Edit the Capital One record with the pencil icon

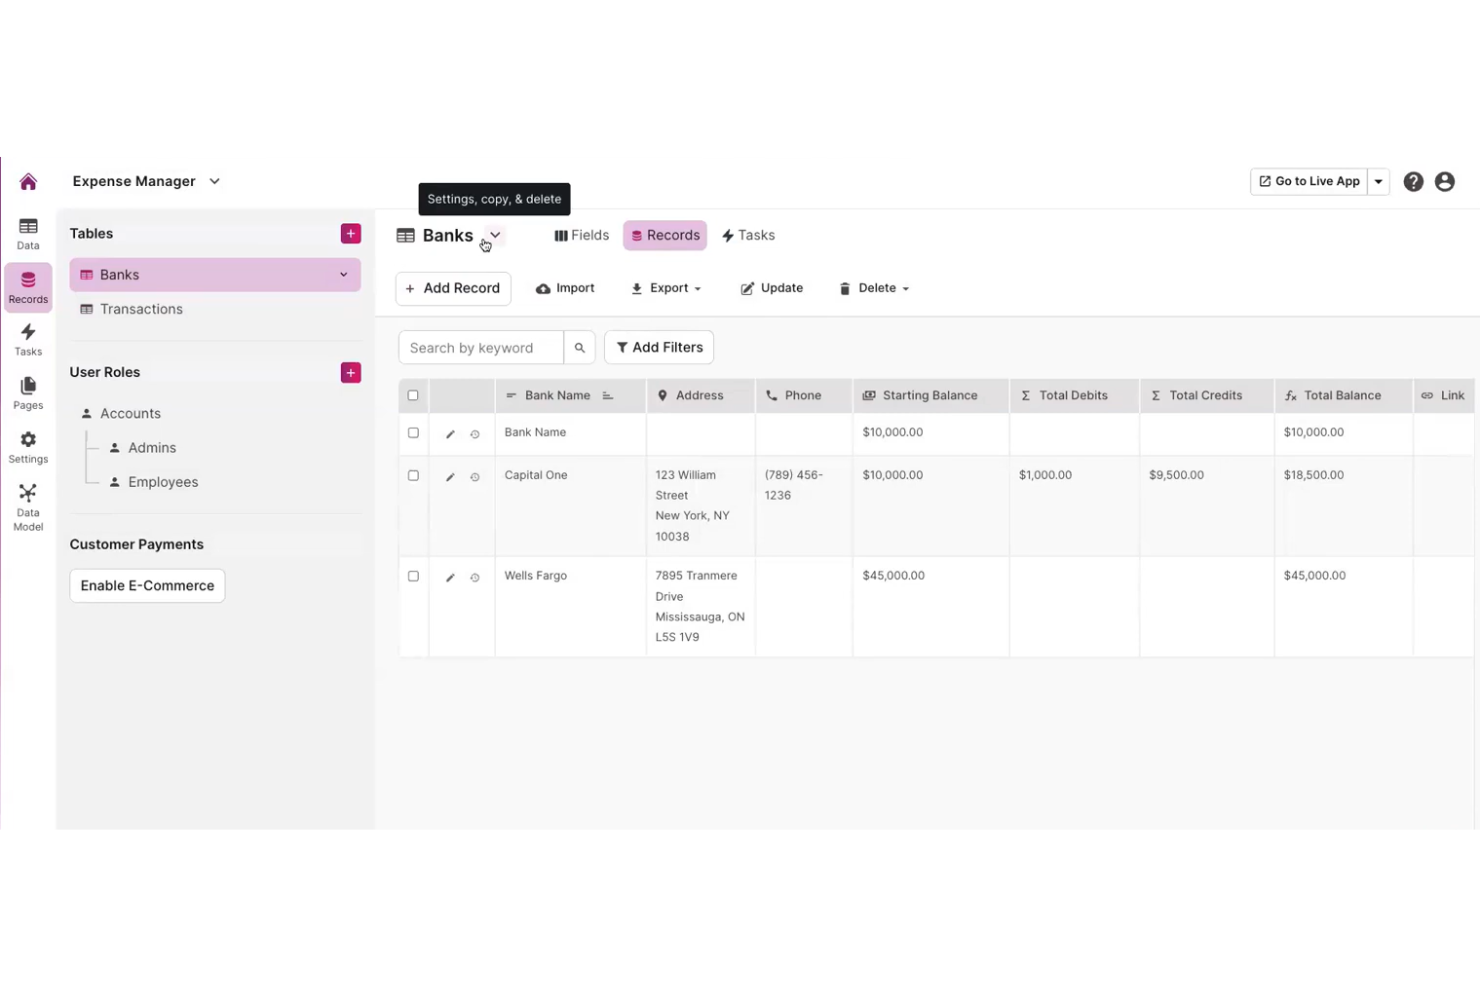449,476
